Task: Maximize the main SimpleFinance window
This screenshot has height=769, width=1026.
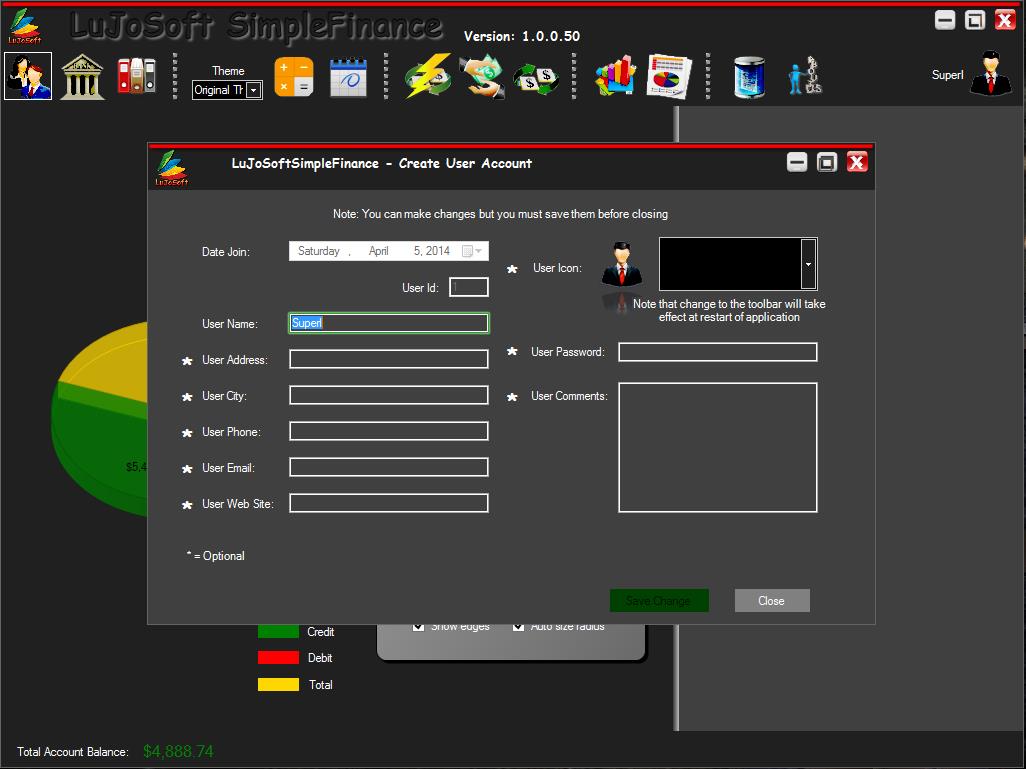Action: 974,20
